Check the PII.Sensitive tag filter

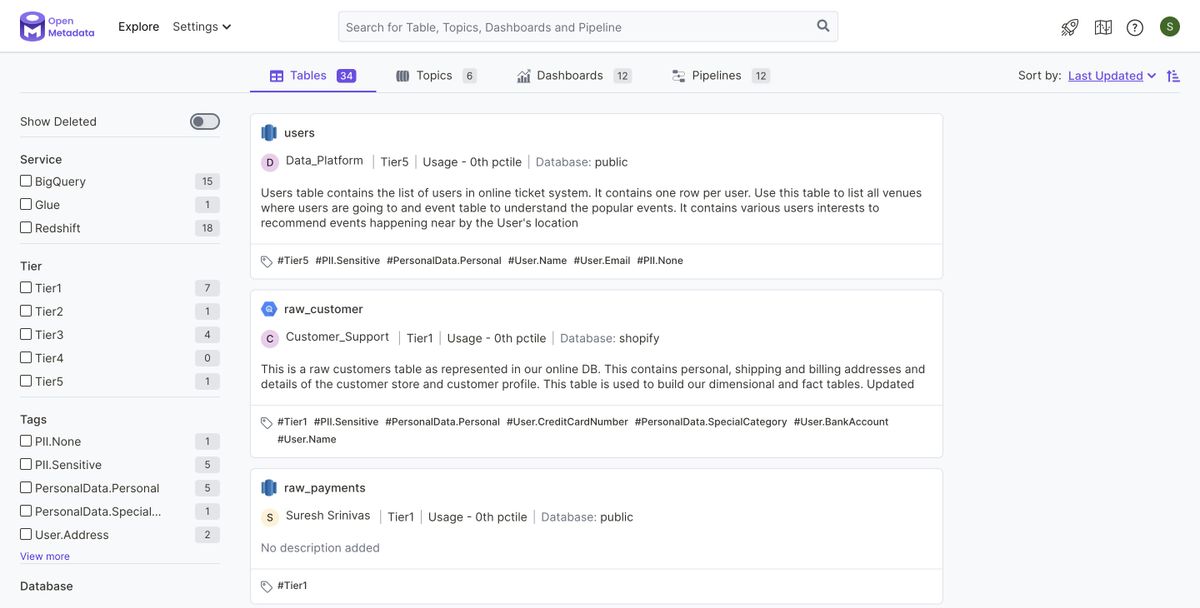(26, 465)
